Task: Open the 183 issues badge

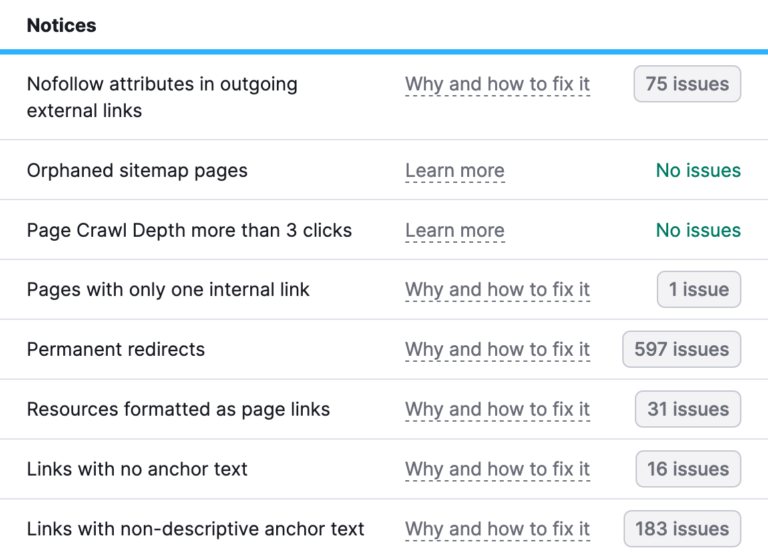Action: click(x=681, y=529)
